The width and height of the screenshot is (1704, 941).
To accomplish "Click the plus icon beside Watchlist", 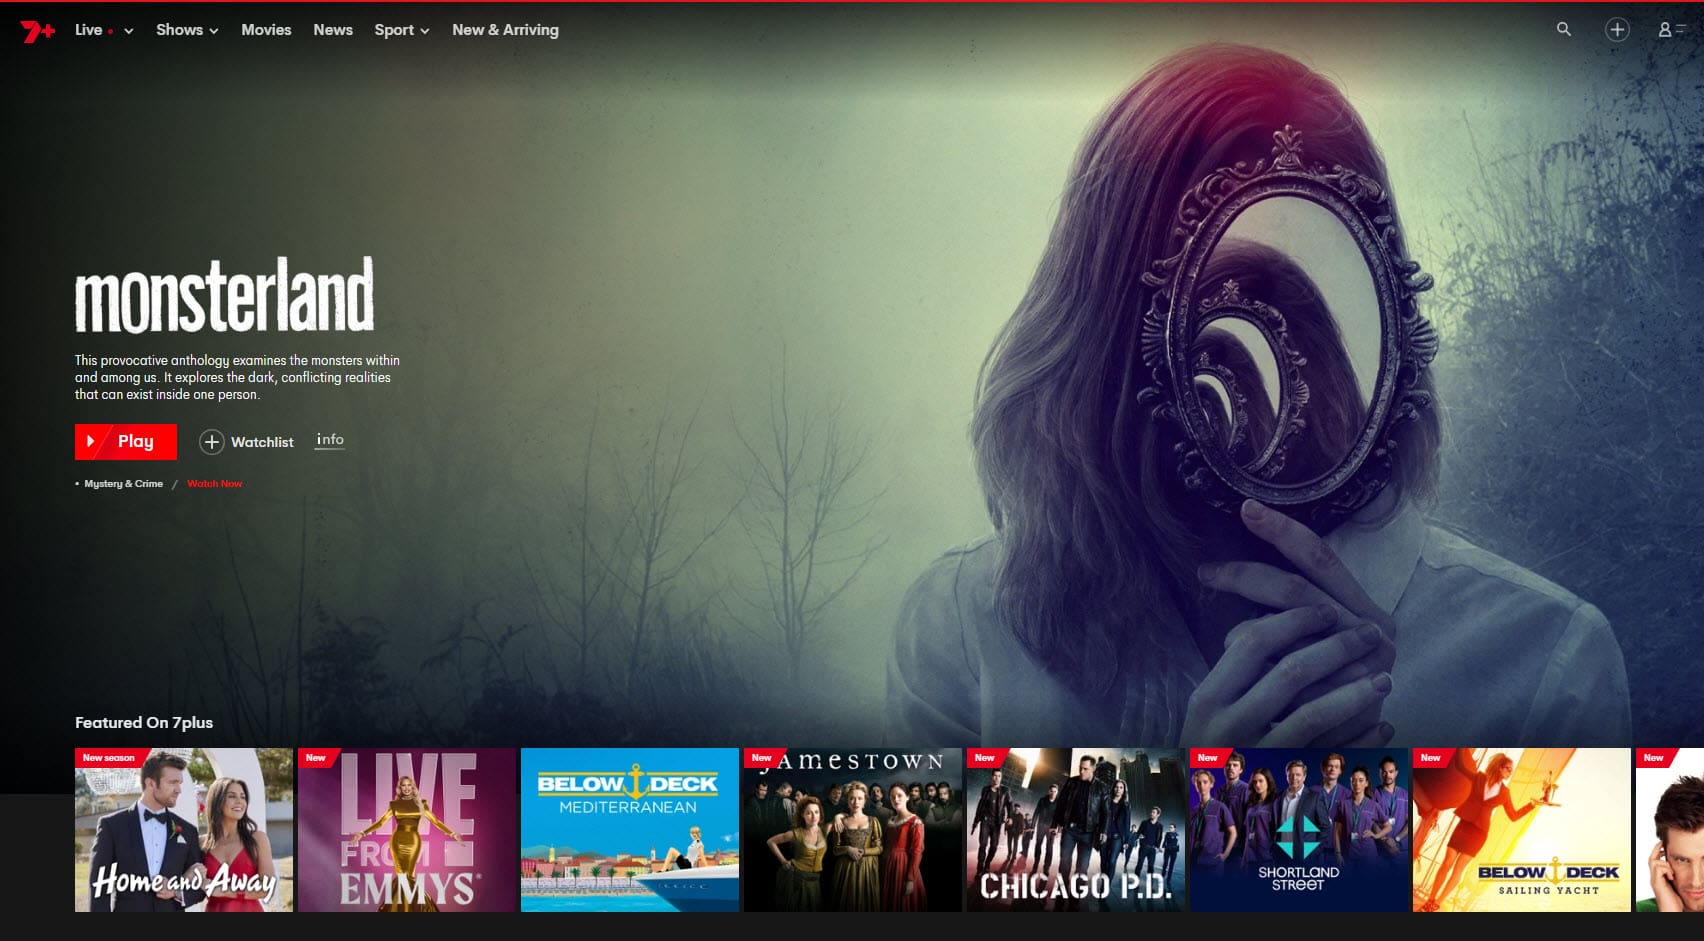I will [x=211, y=442].
